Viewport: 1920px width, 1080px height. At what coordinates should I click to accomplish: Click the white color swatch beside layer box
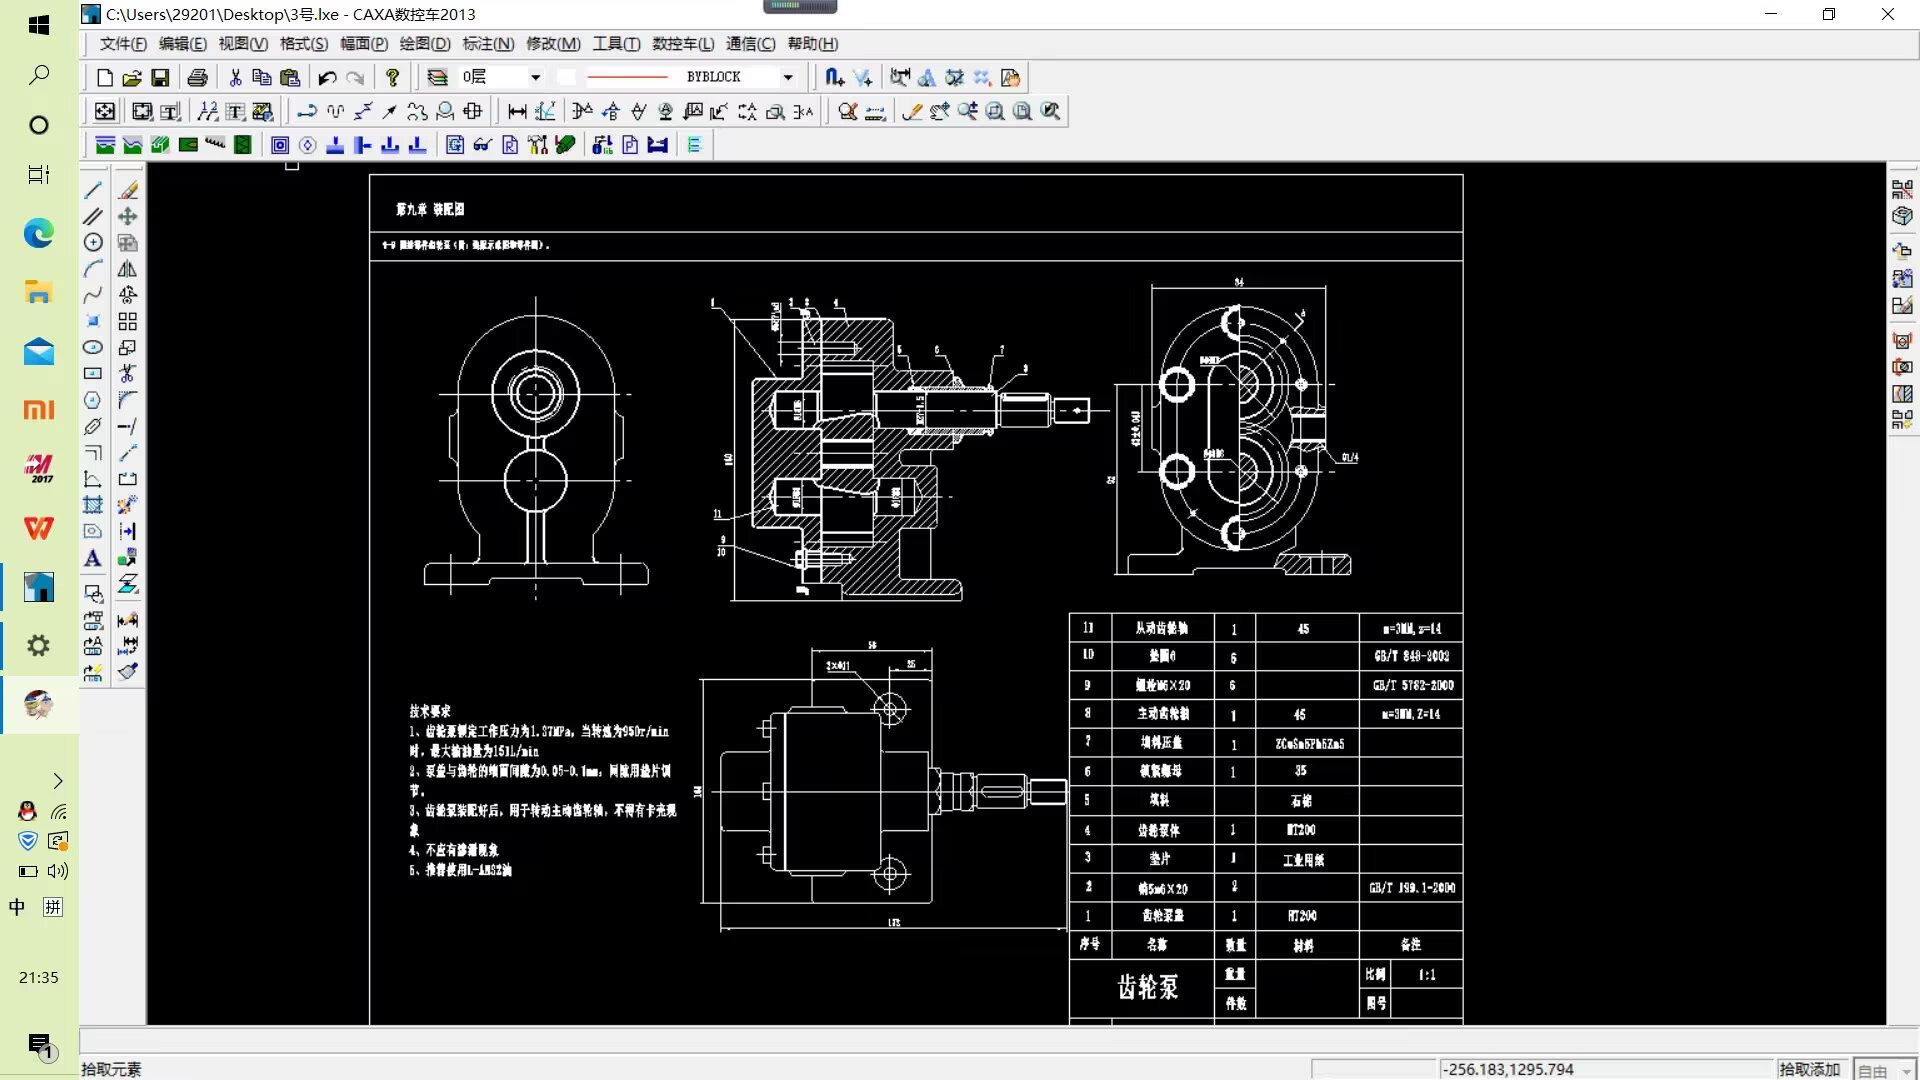click(x=567, y=77)
